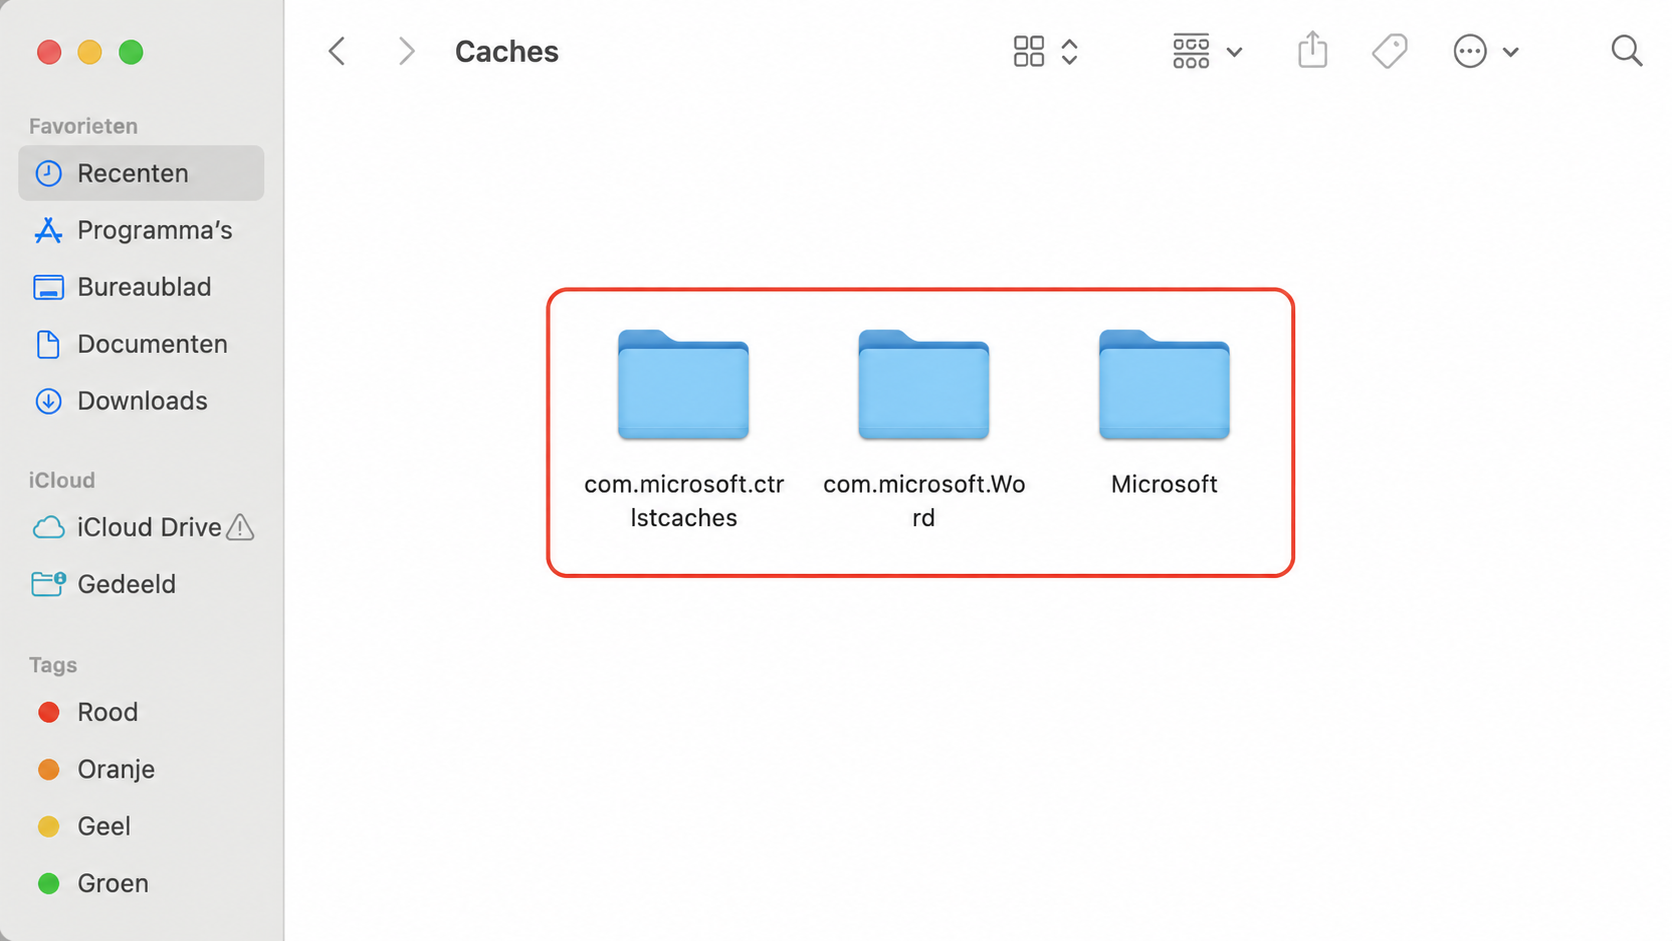Open Bureaublad in the sidebar

(141, 287)
